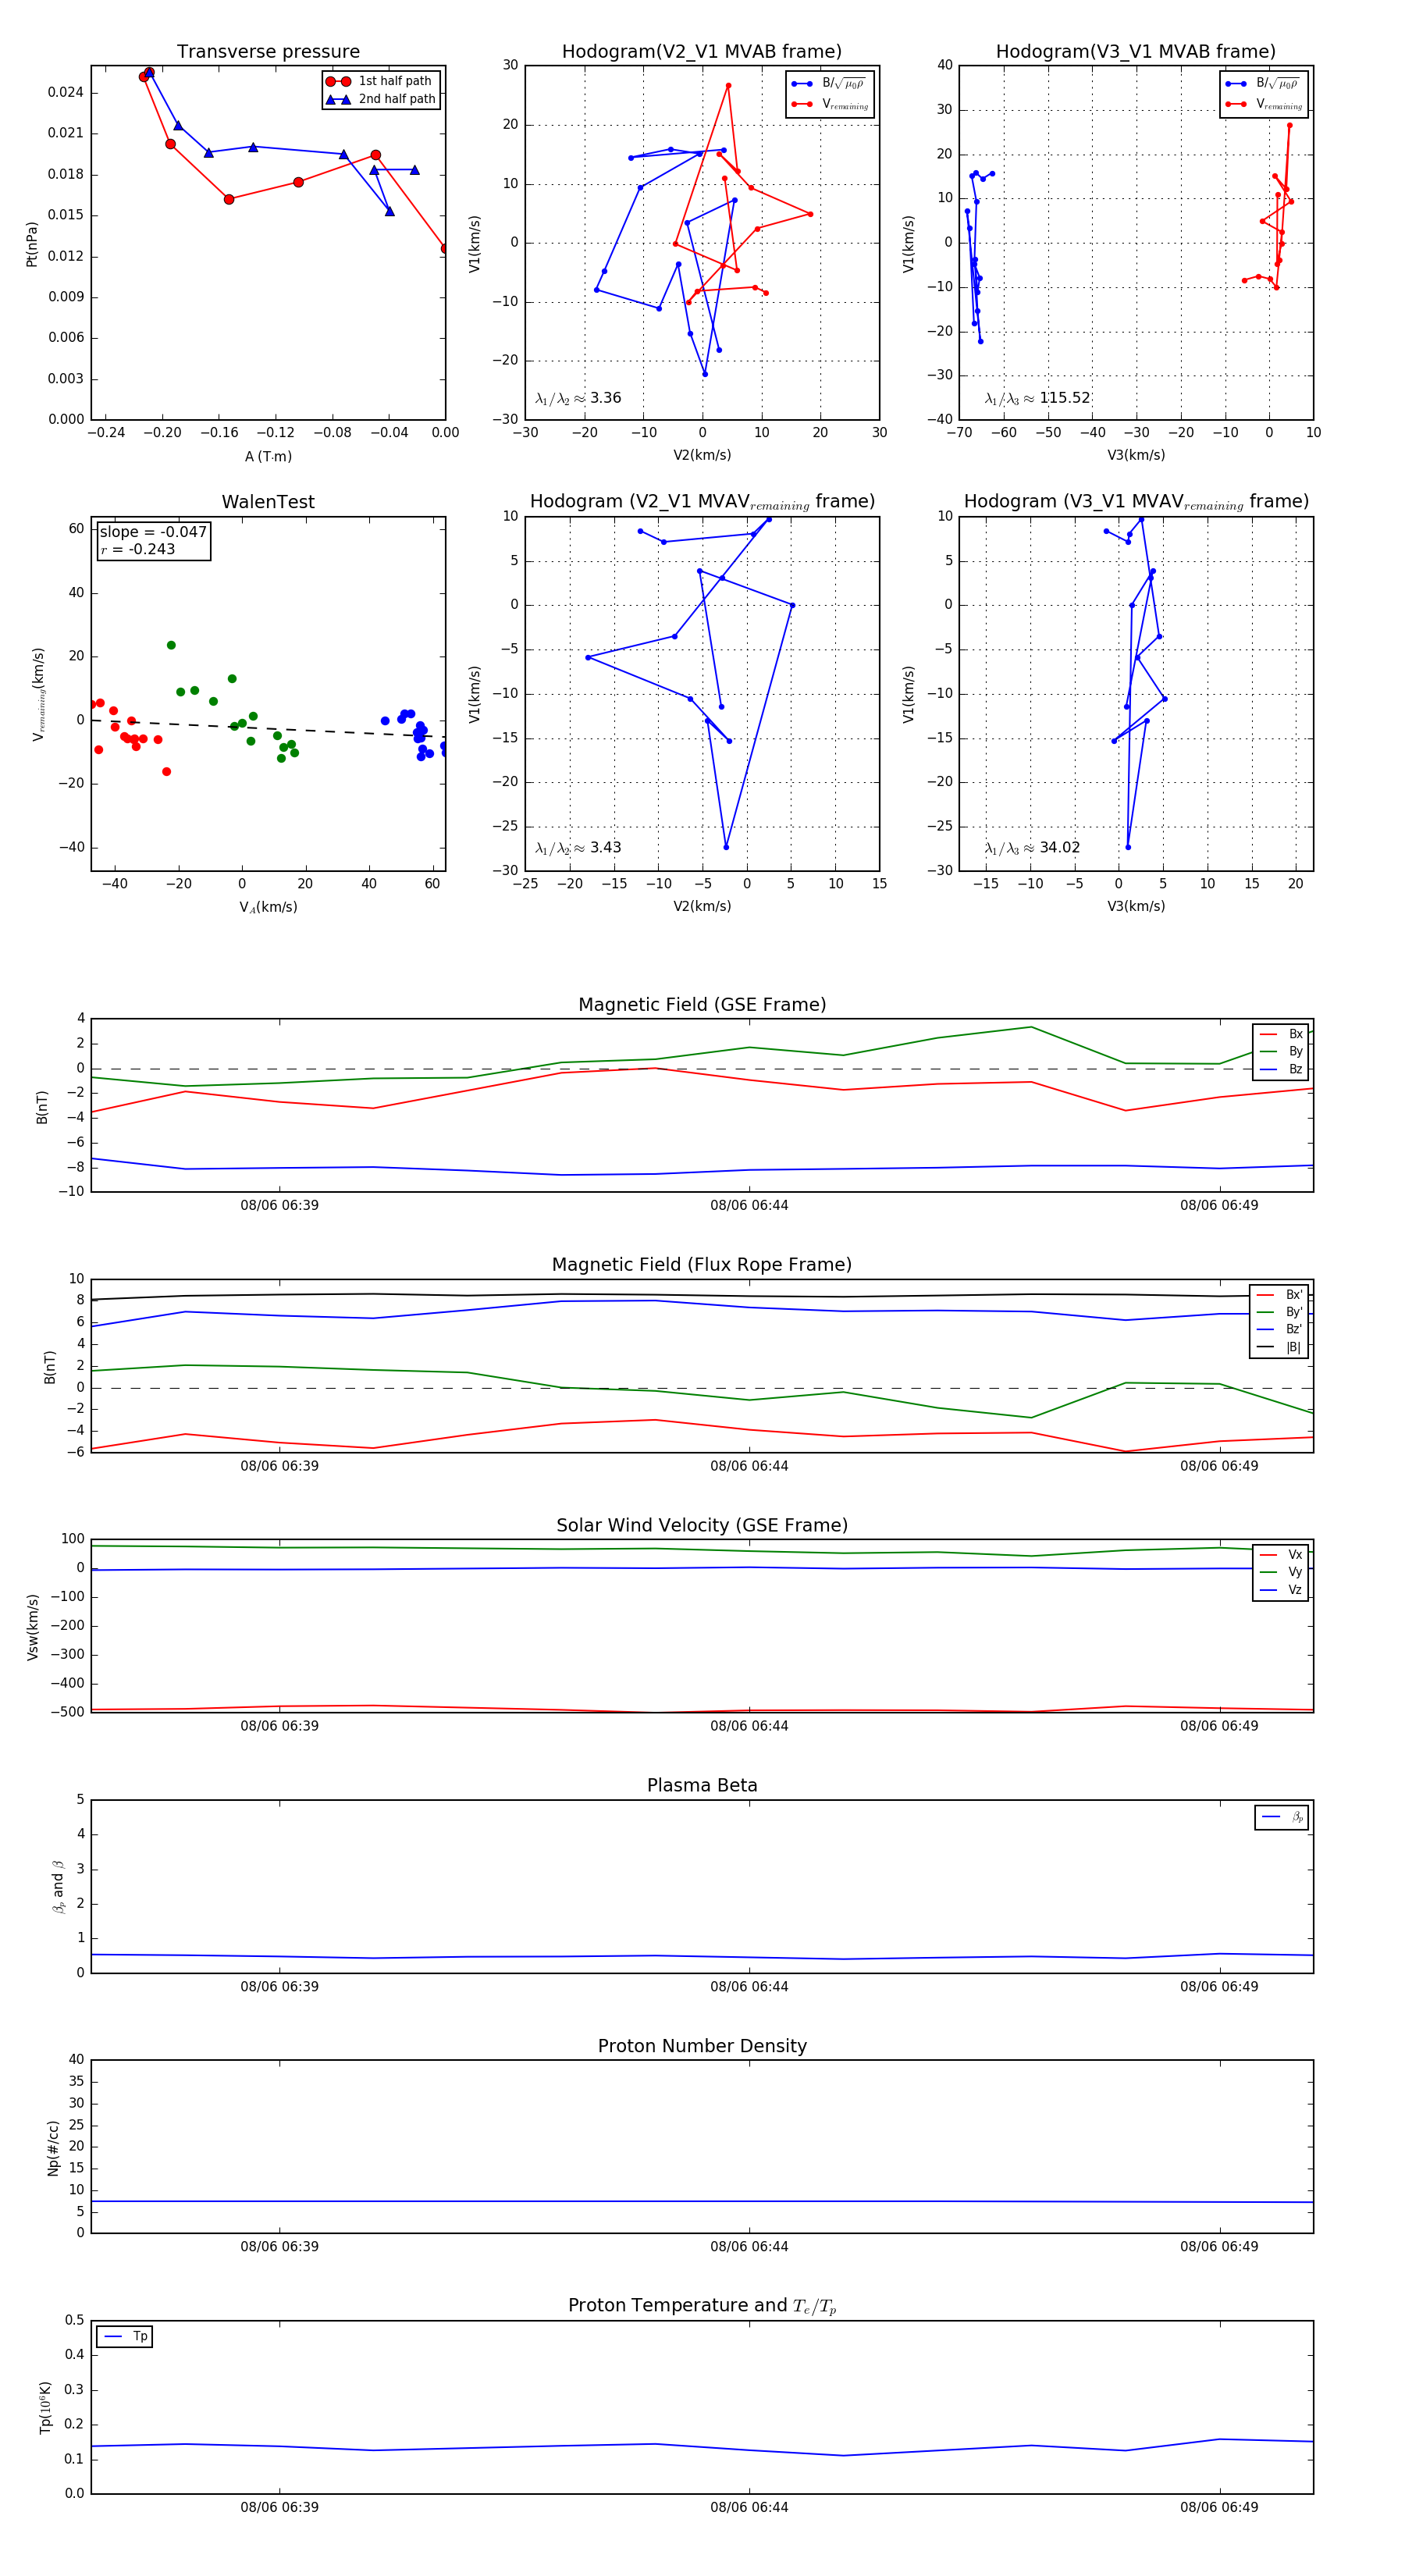Click the "Proton Number Density" title
The image size is (1405, 2576).
pyautogui.click(x=702, y=2046)
